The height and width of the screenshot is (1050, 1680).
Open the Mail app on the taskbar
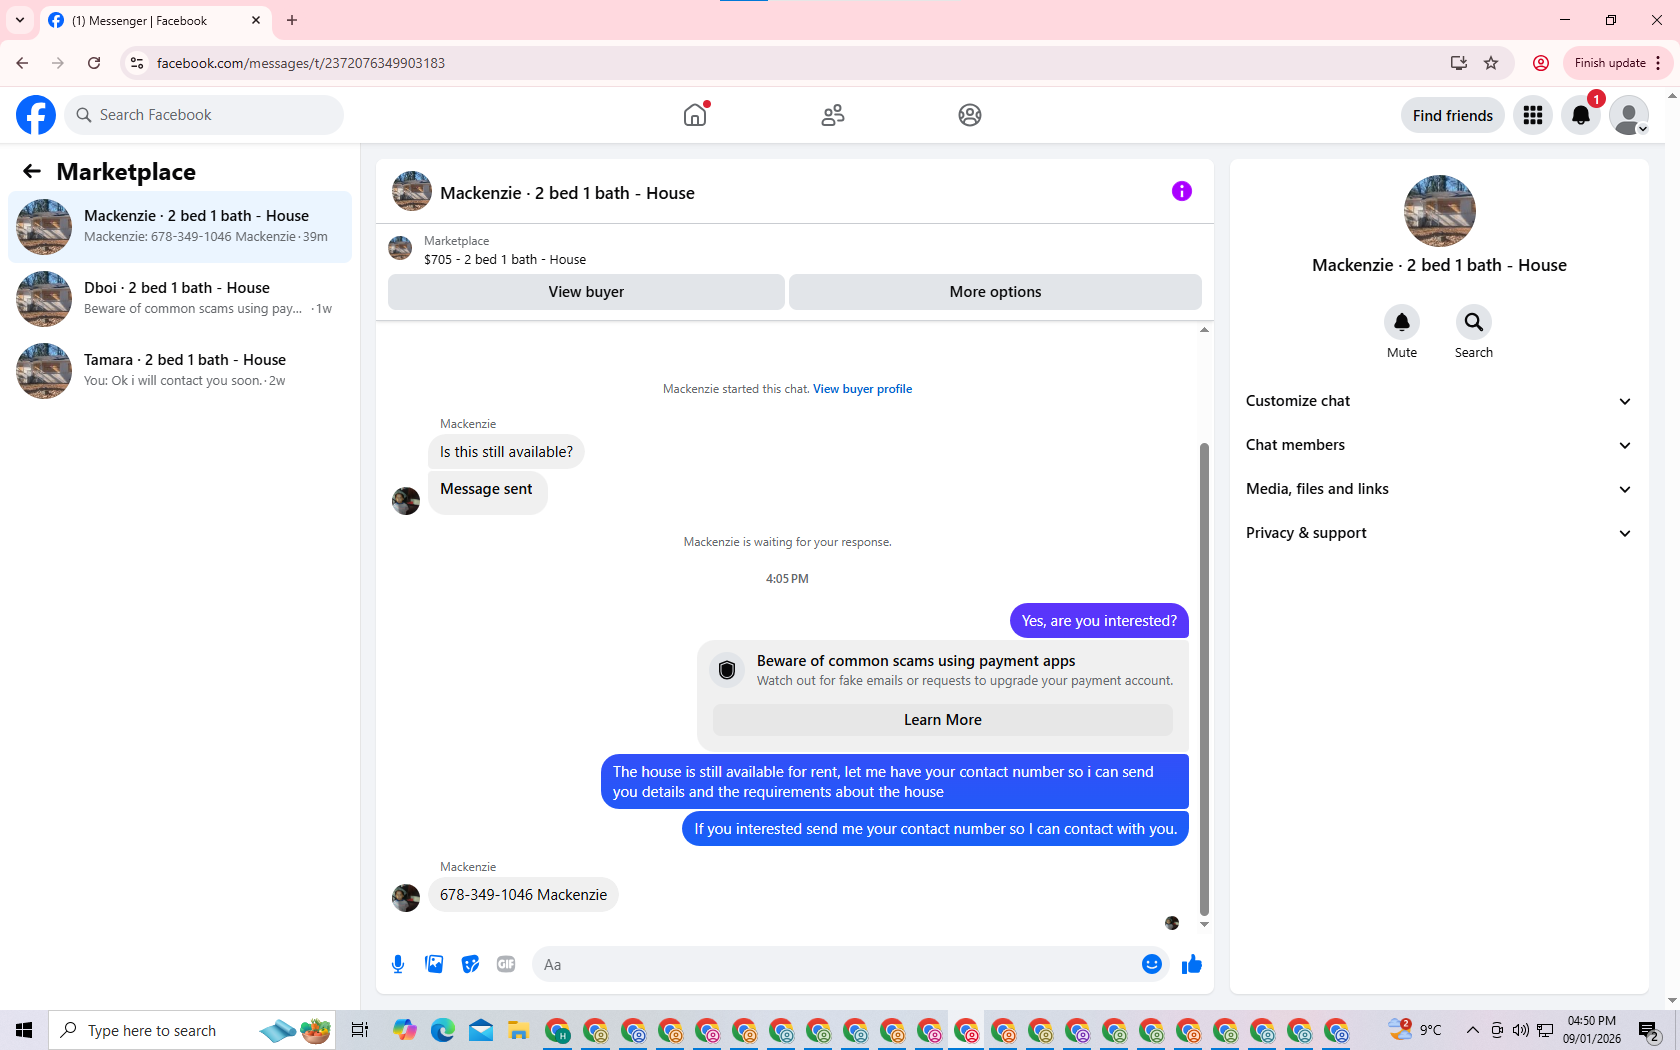click(x=481, y=1030)
